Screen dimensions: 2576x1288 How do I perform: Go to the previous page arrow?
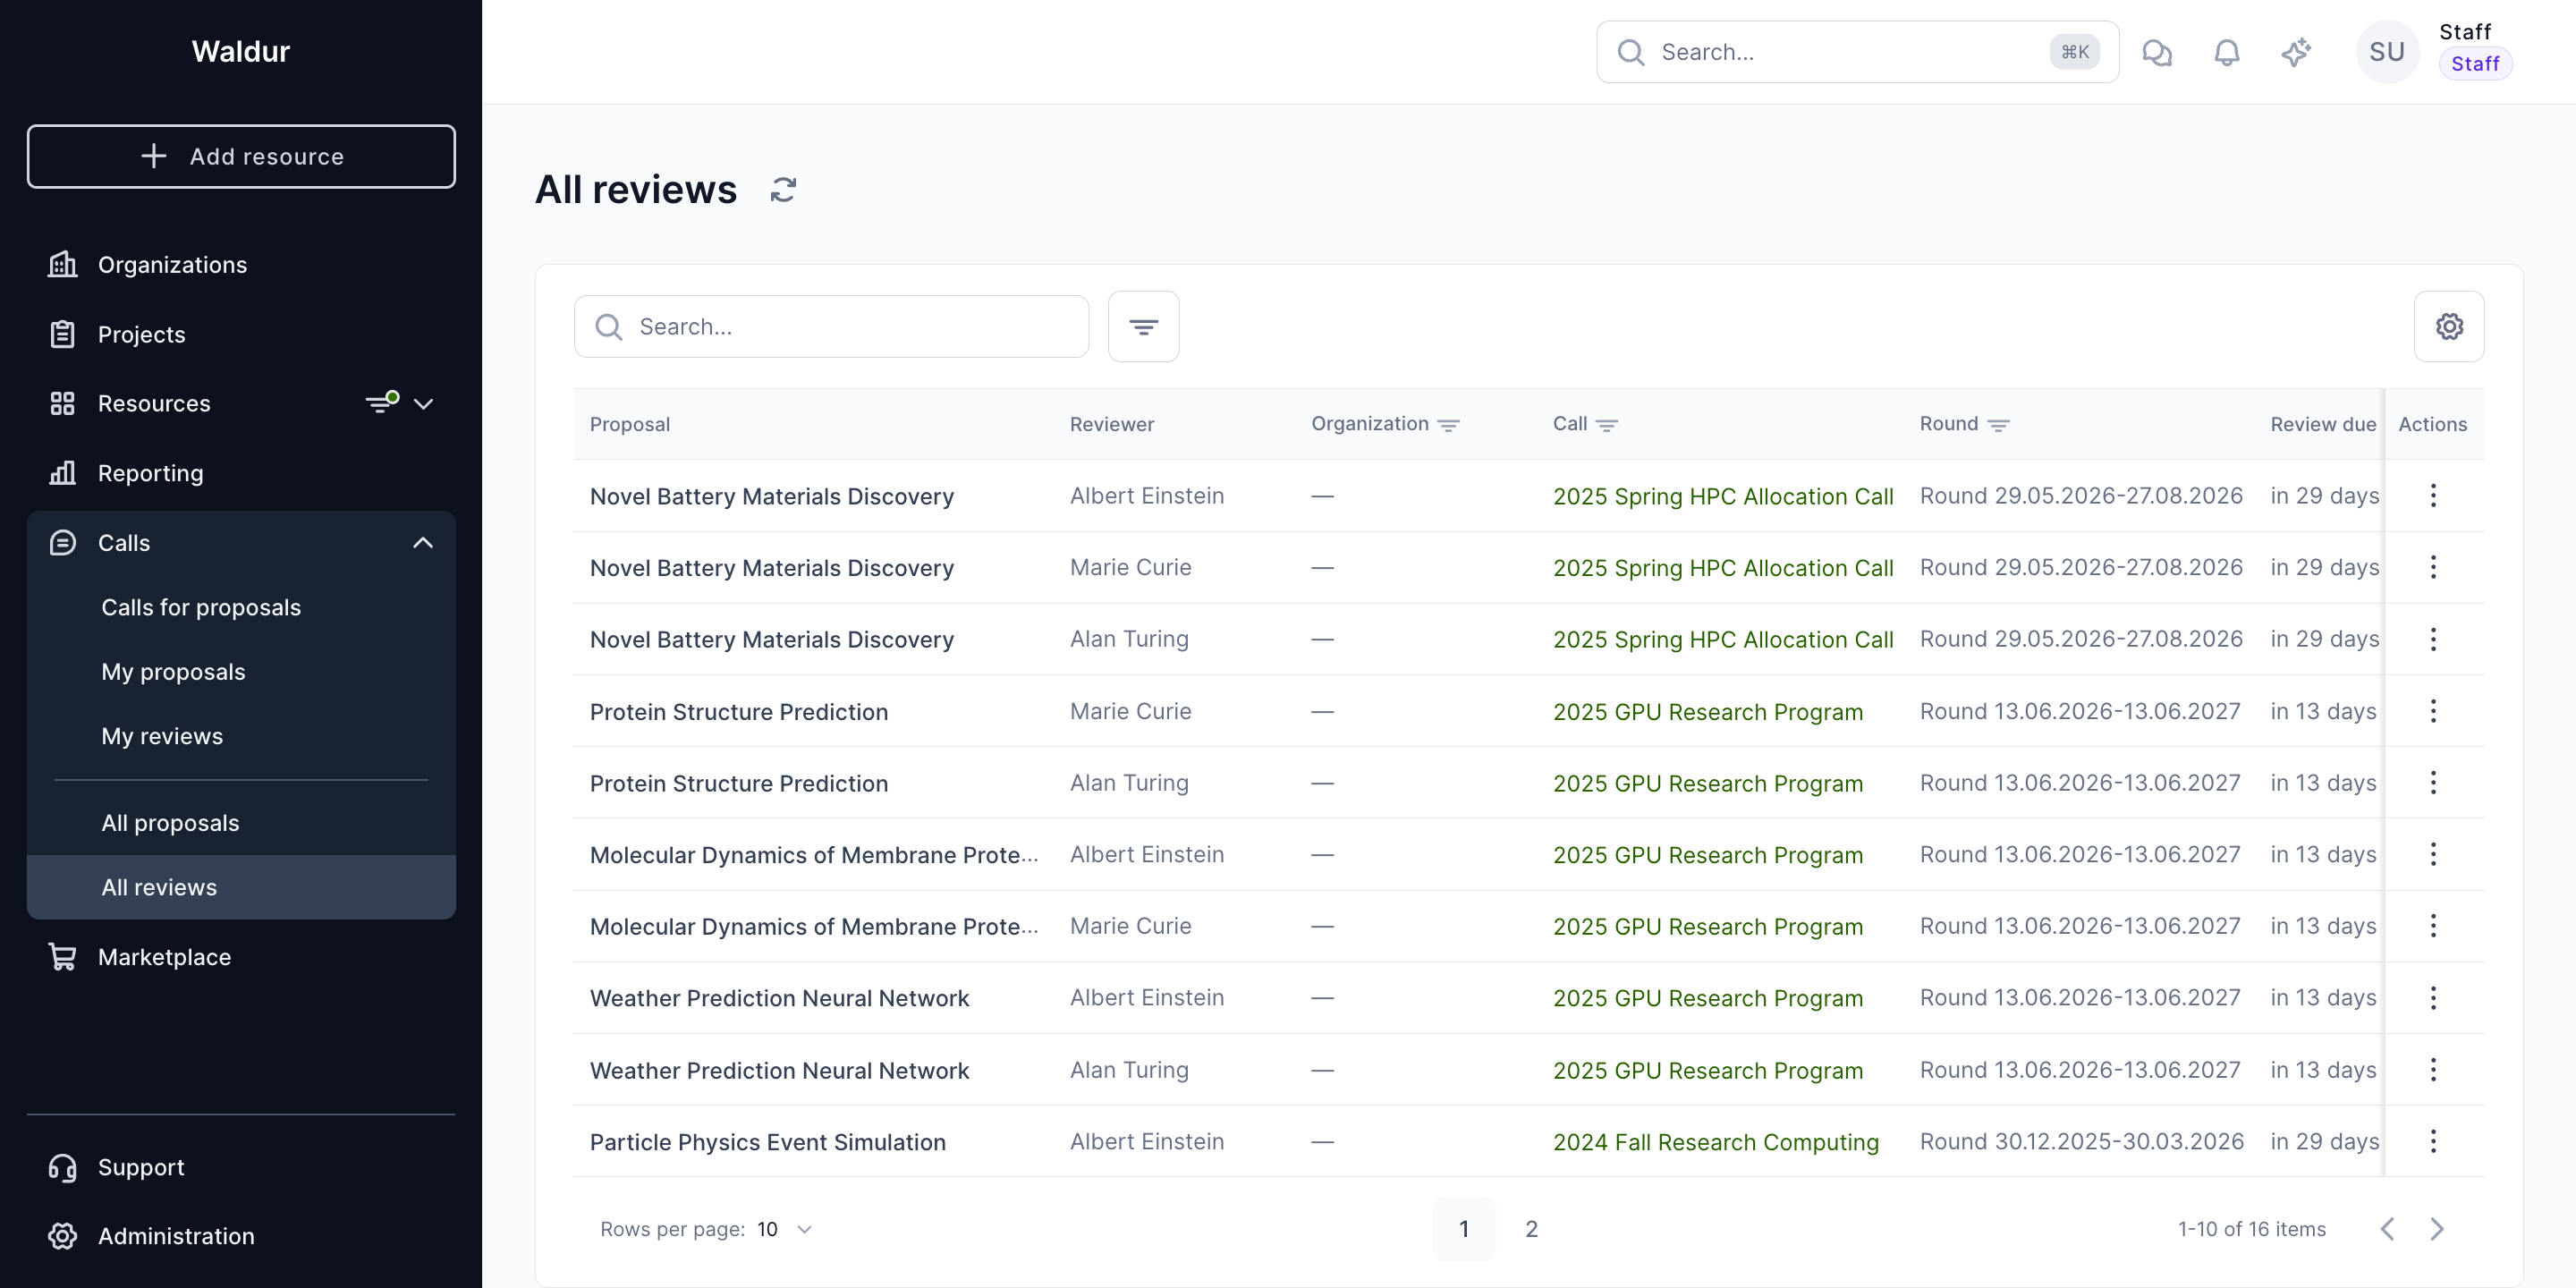(2386, 1229)
